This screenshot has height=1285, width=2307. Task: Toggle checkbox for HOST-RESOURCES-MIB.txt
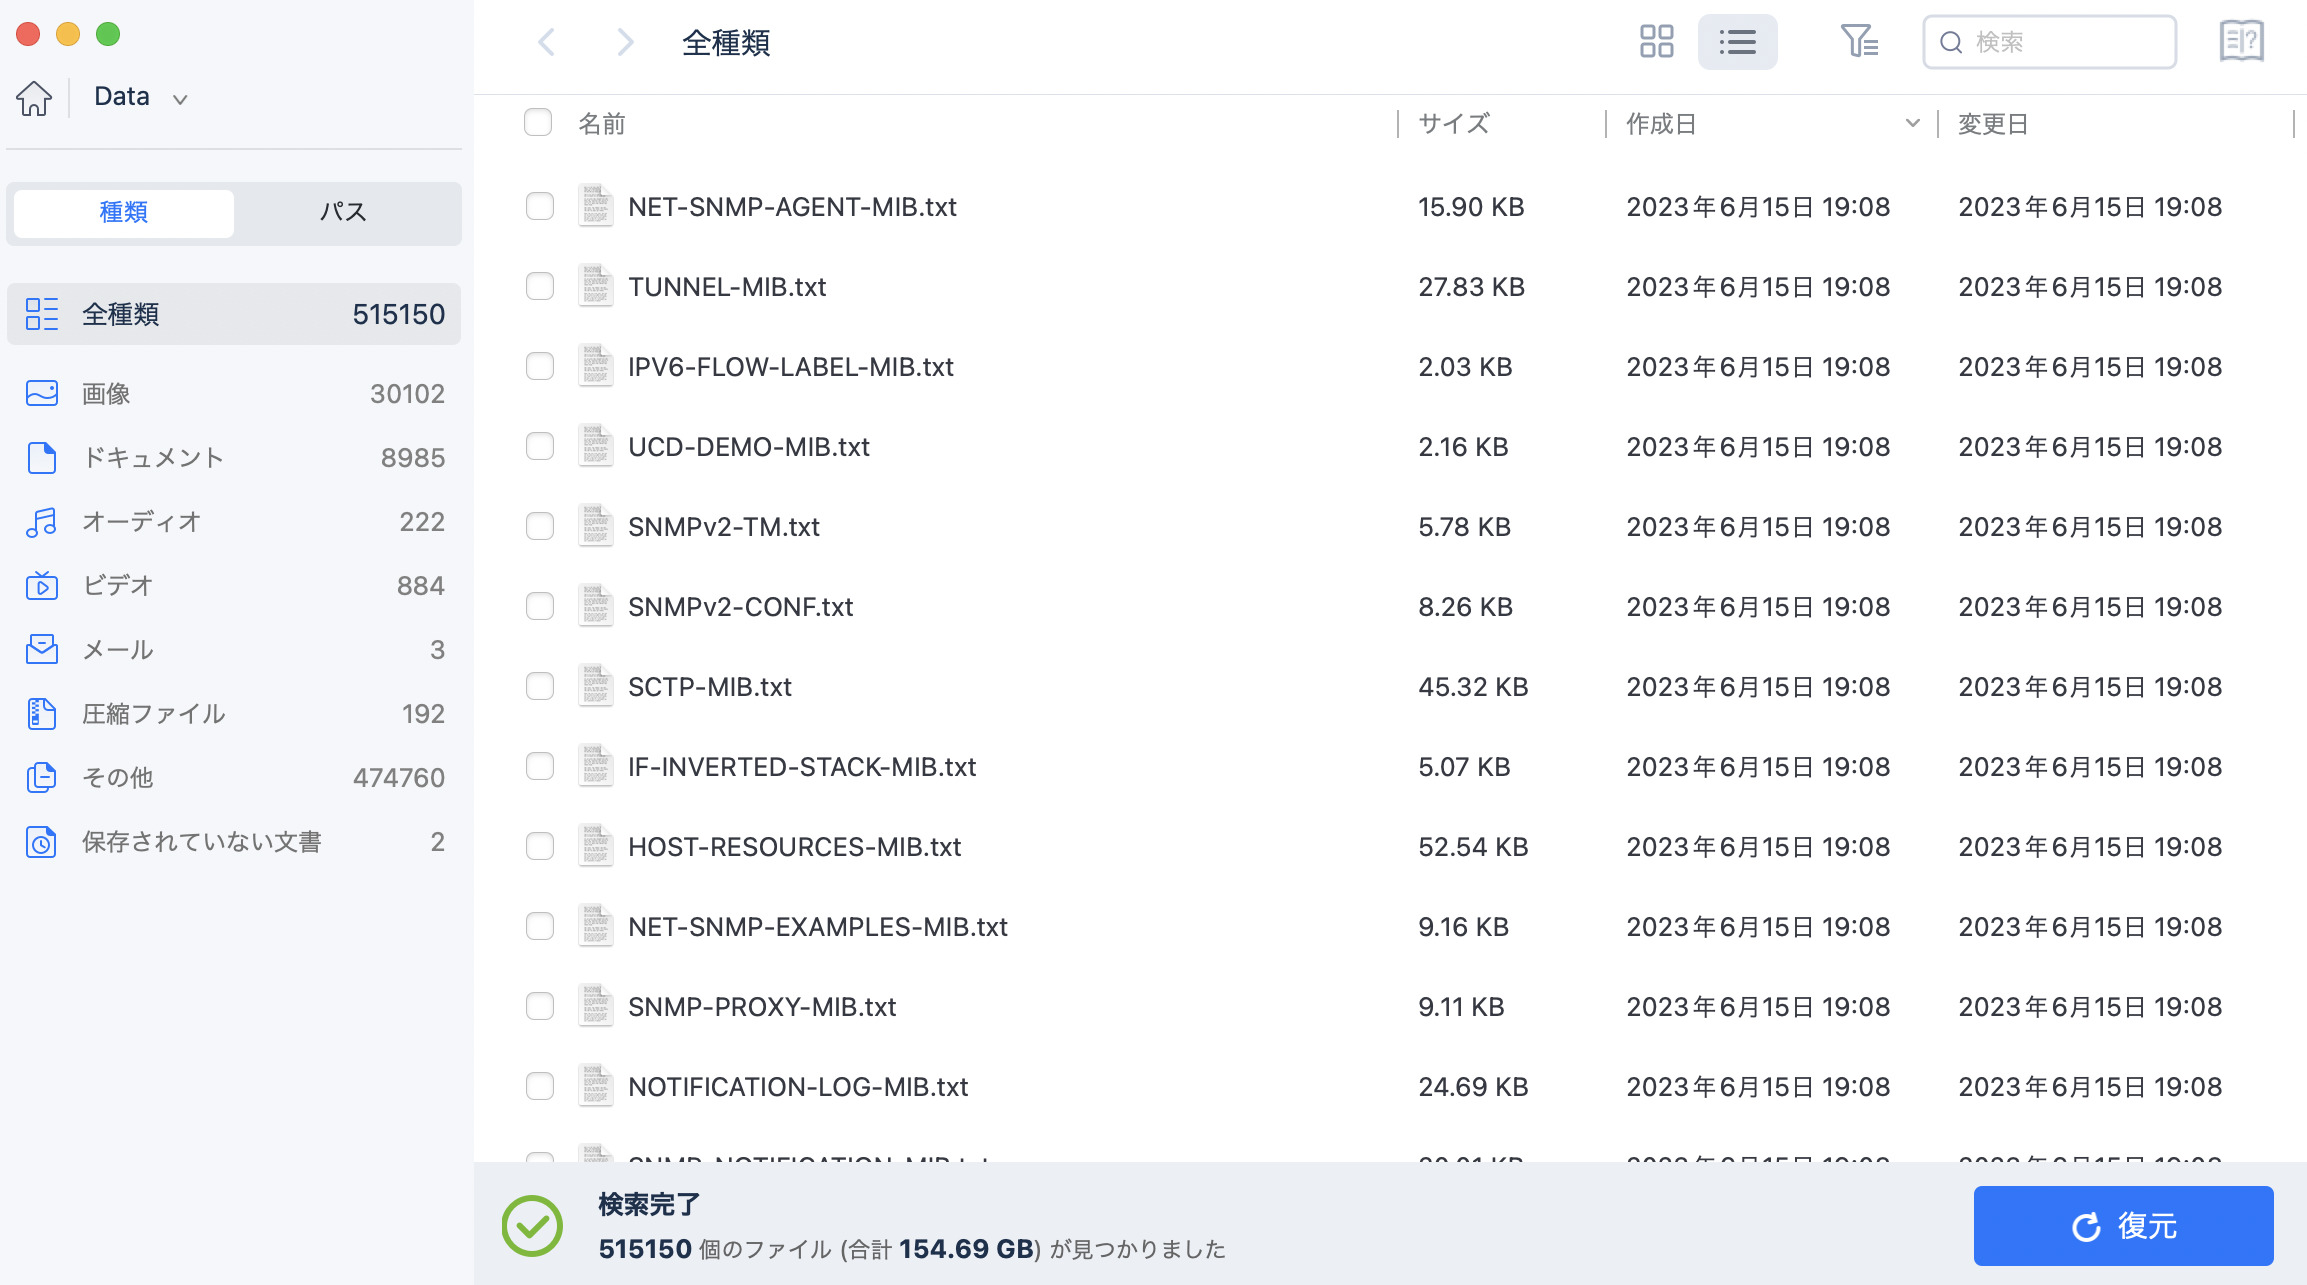tap(538, 847)
